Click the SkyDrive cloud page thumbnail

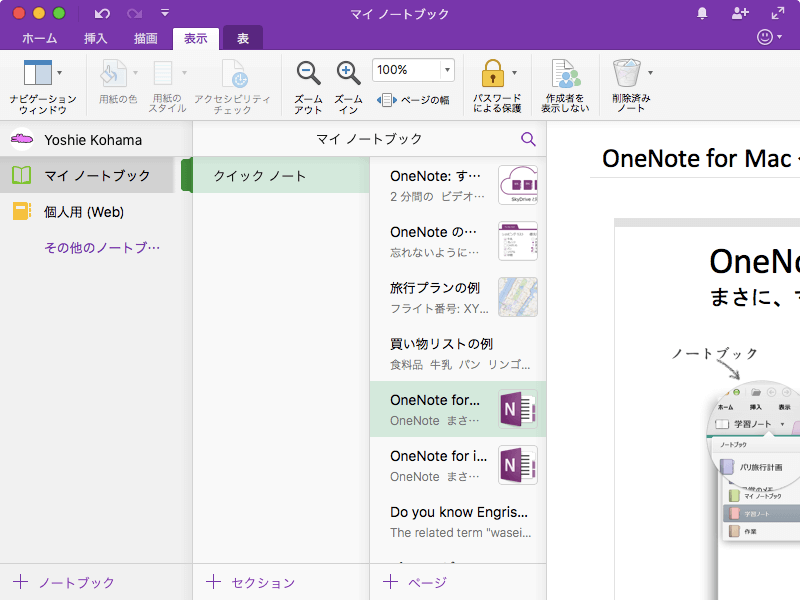pyautogui.click(x=518, y=185)
